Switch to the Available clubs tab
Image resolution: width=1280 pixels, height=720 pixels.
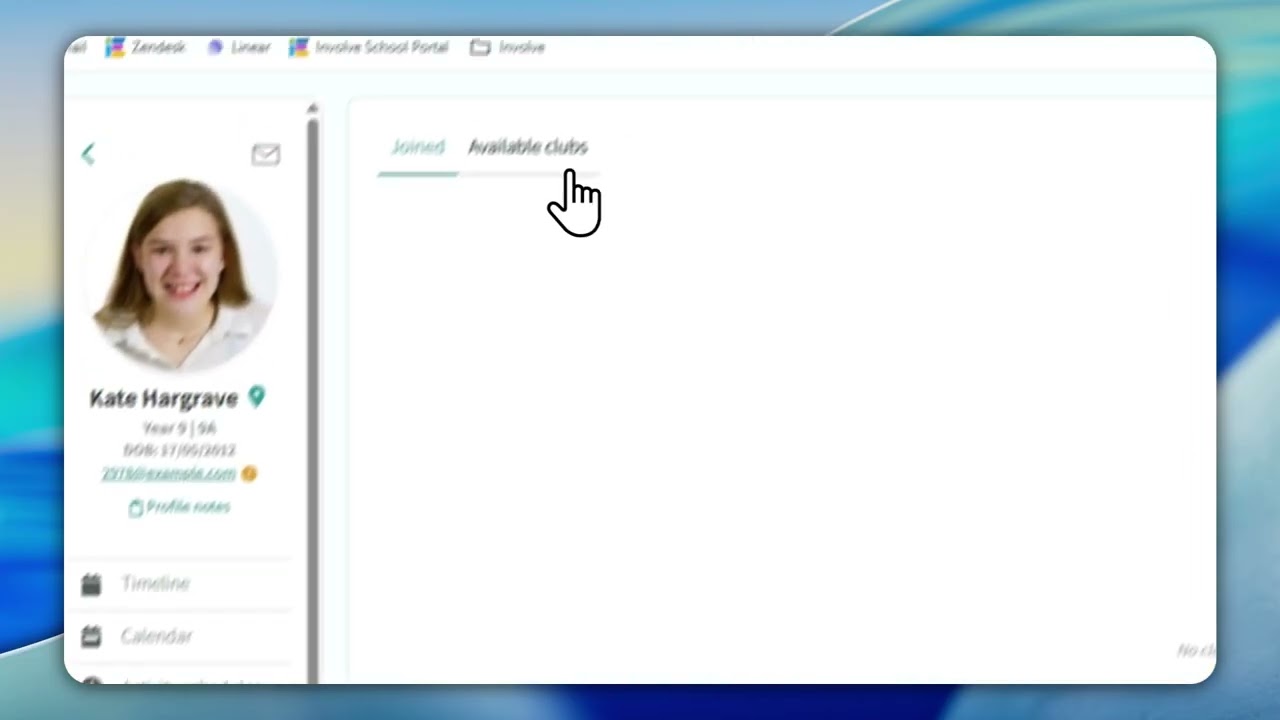(528, 147)
